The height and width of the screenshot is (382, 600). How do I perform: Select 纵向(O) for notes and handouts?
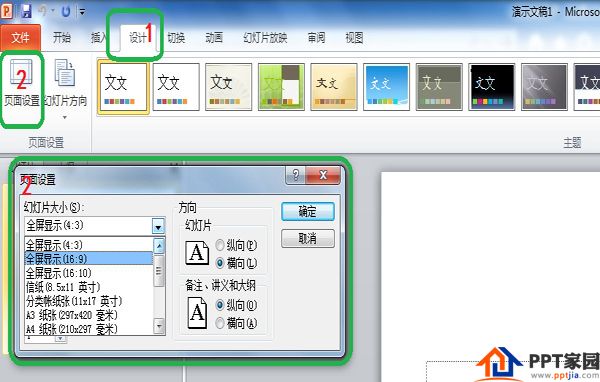pyautogui.click(x=236, y=305)
